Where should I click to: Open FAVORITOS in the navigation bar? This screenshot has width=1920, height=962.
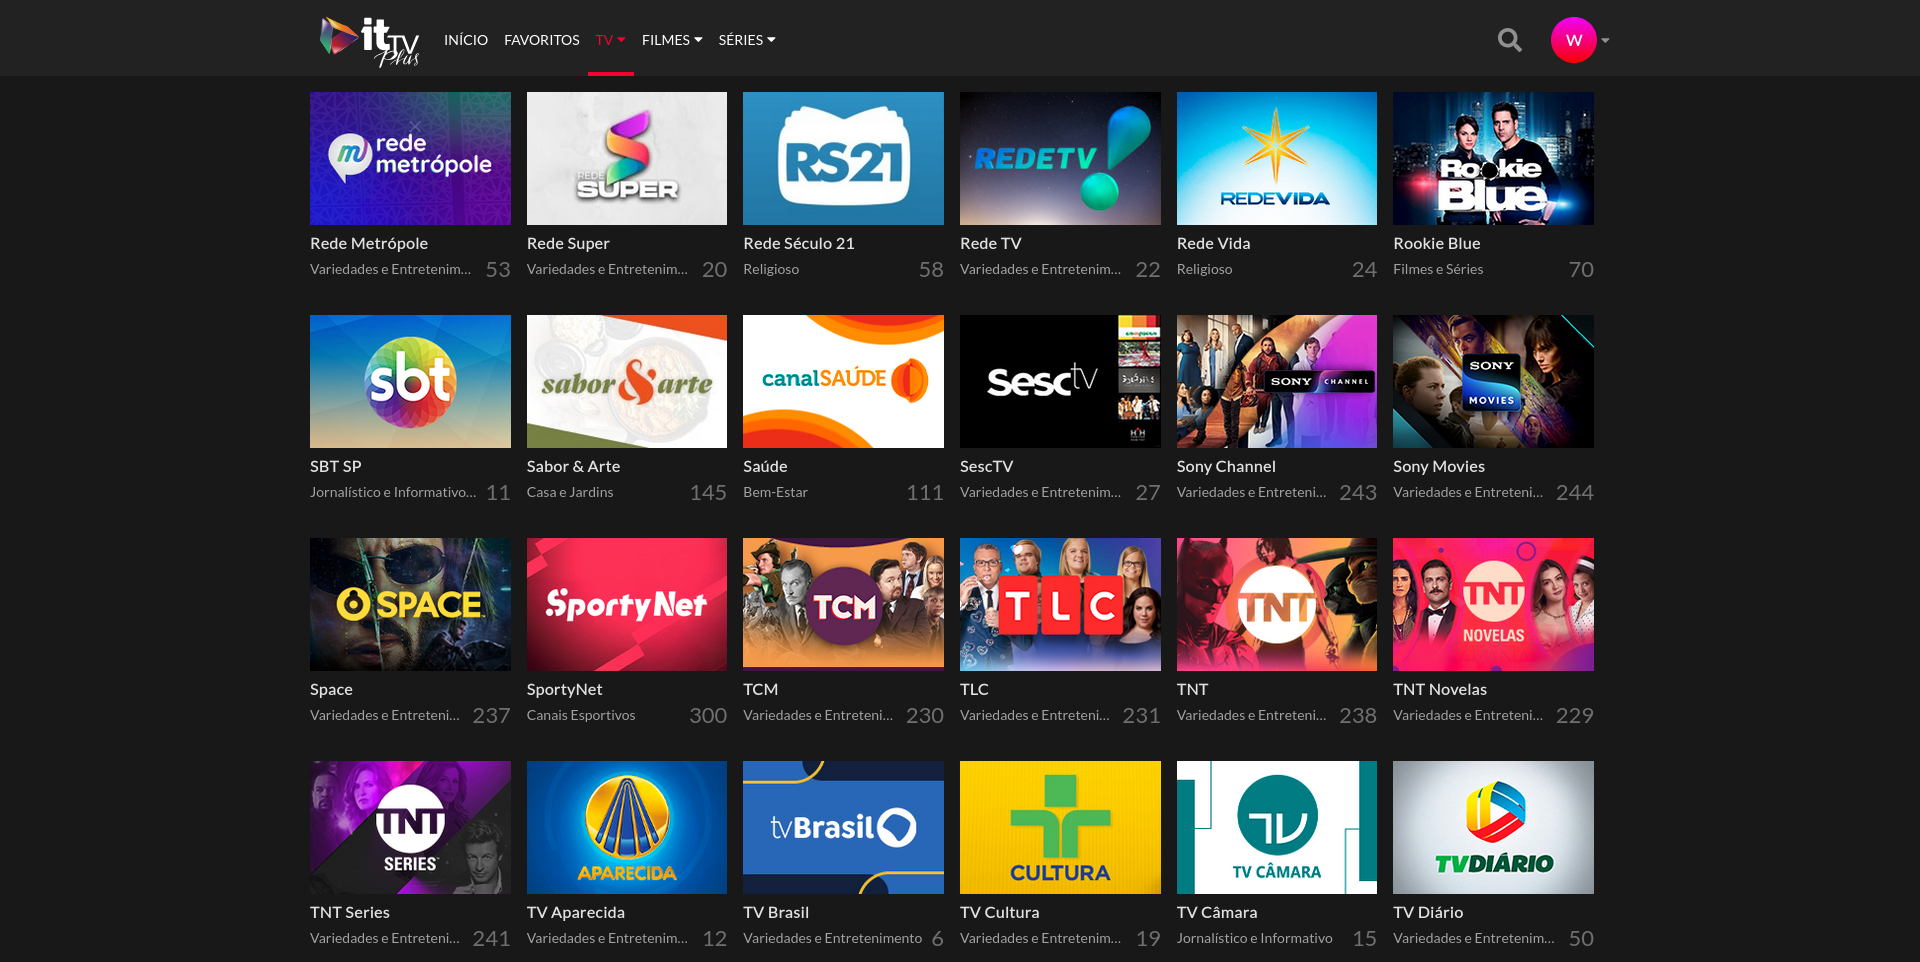point(542,40)
